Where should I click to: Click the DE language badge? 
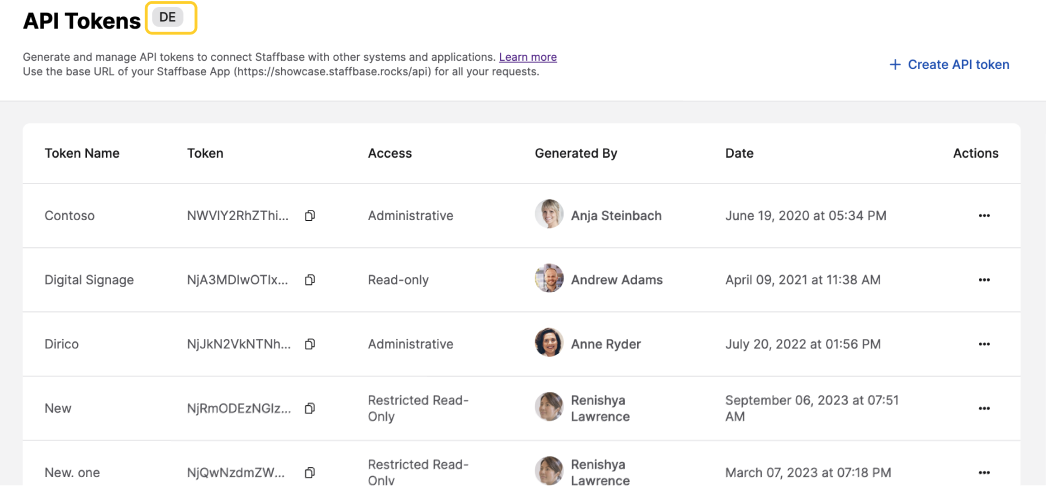coord(168,17)
